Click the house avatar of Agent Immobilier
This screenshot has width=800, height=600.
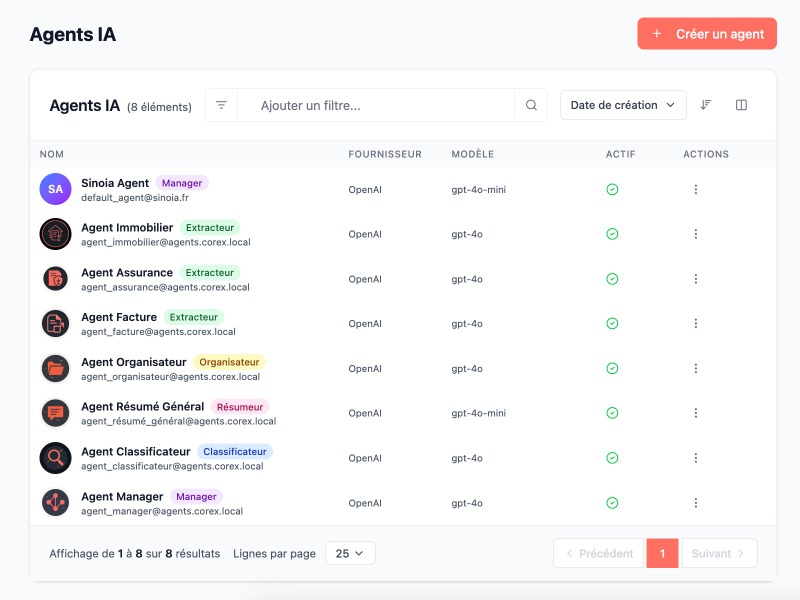[x=55, y=234]
